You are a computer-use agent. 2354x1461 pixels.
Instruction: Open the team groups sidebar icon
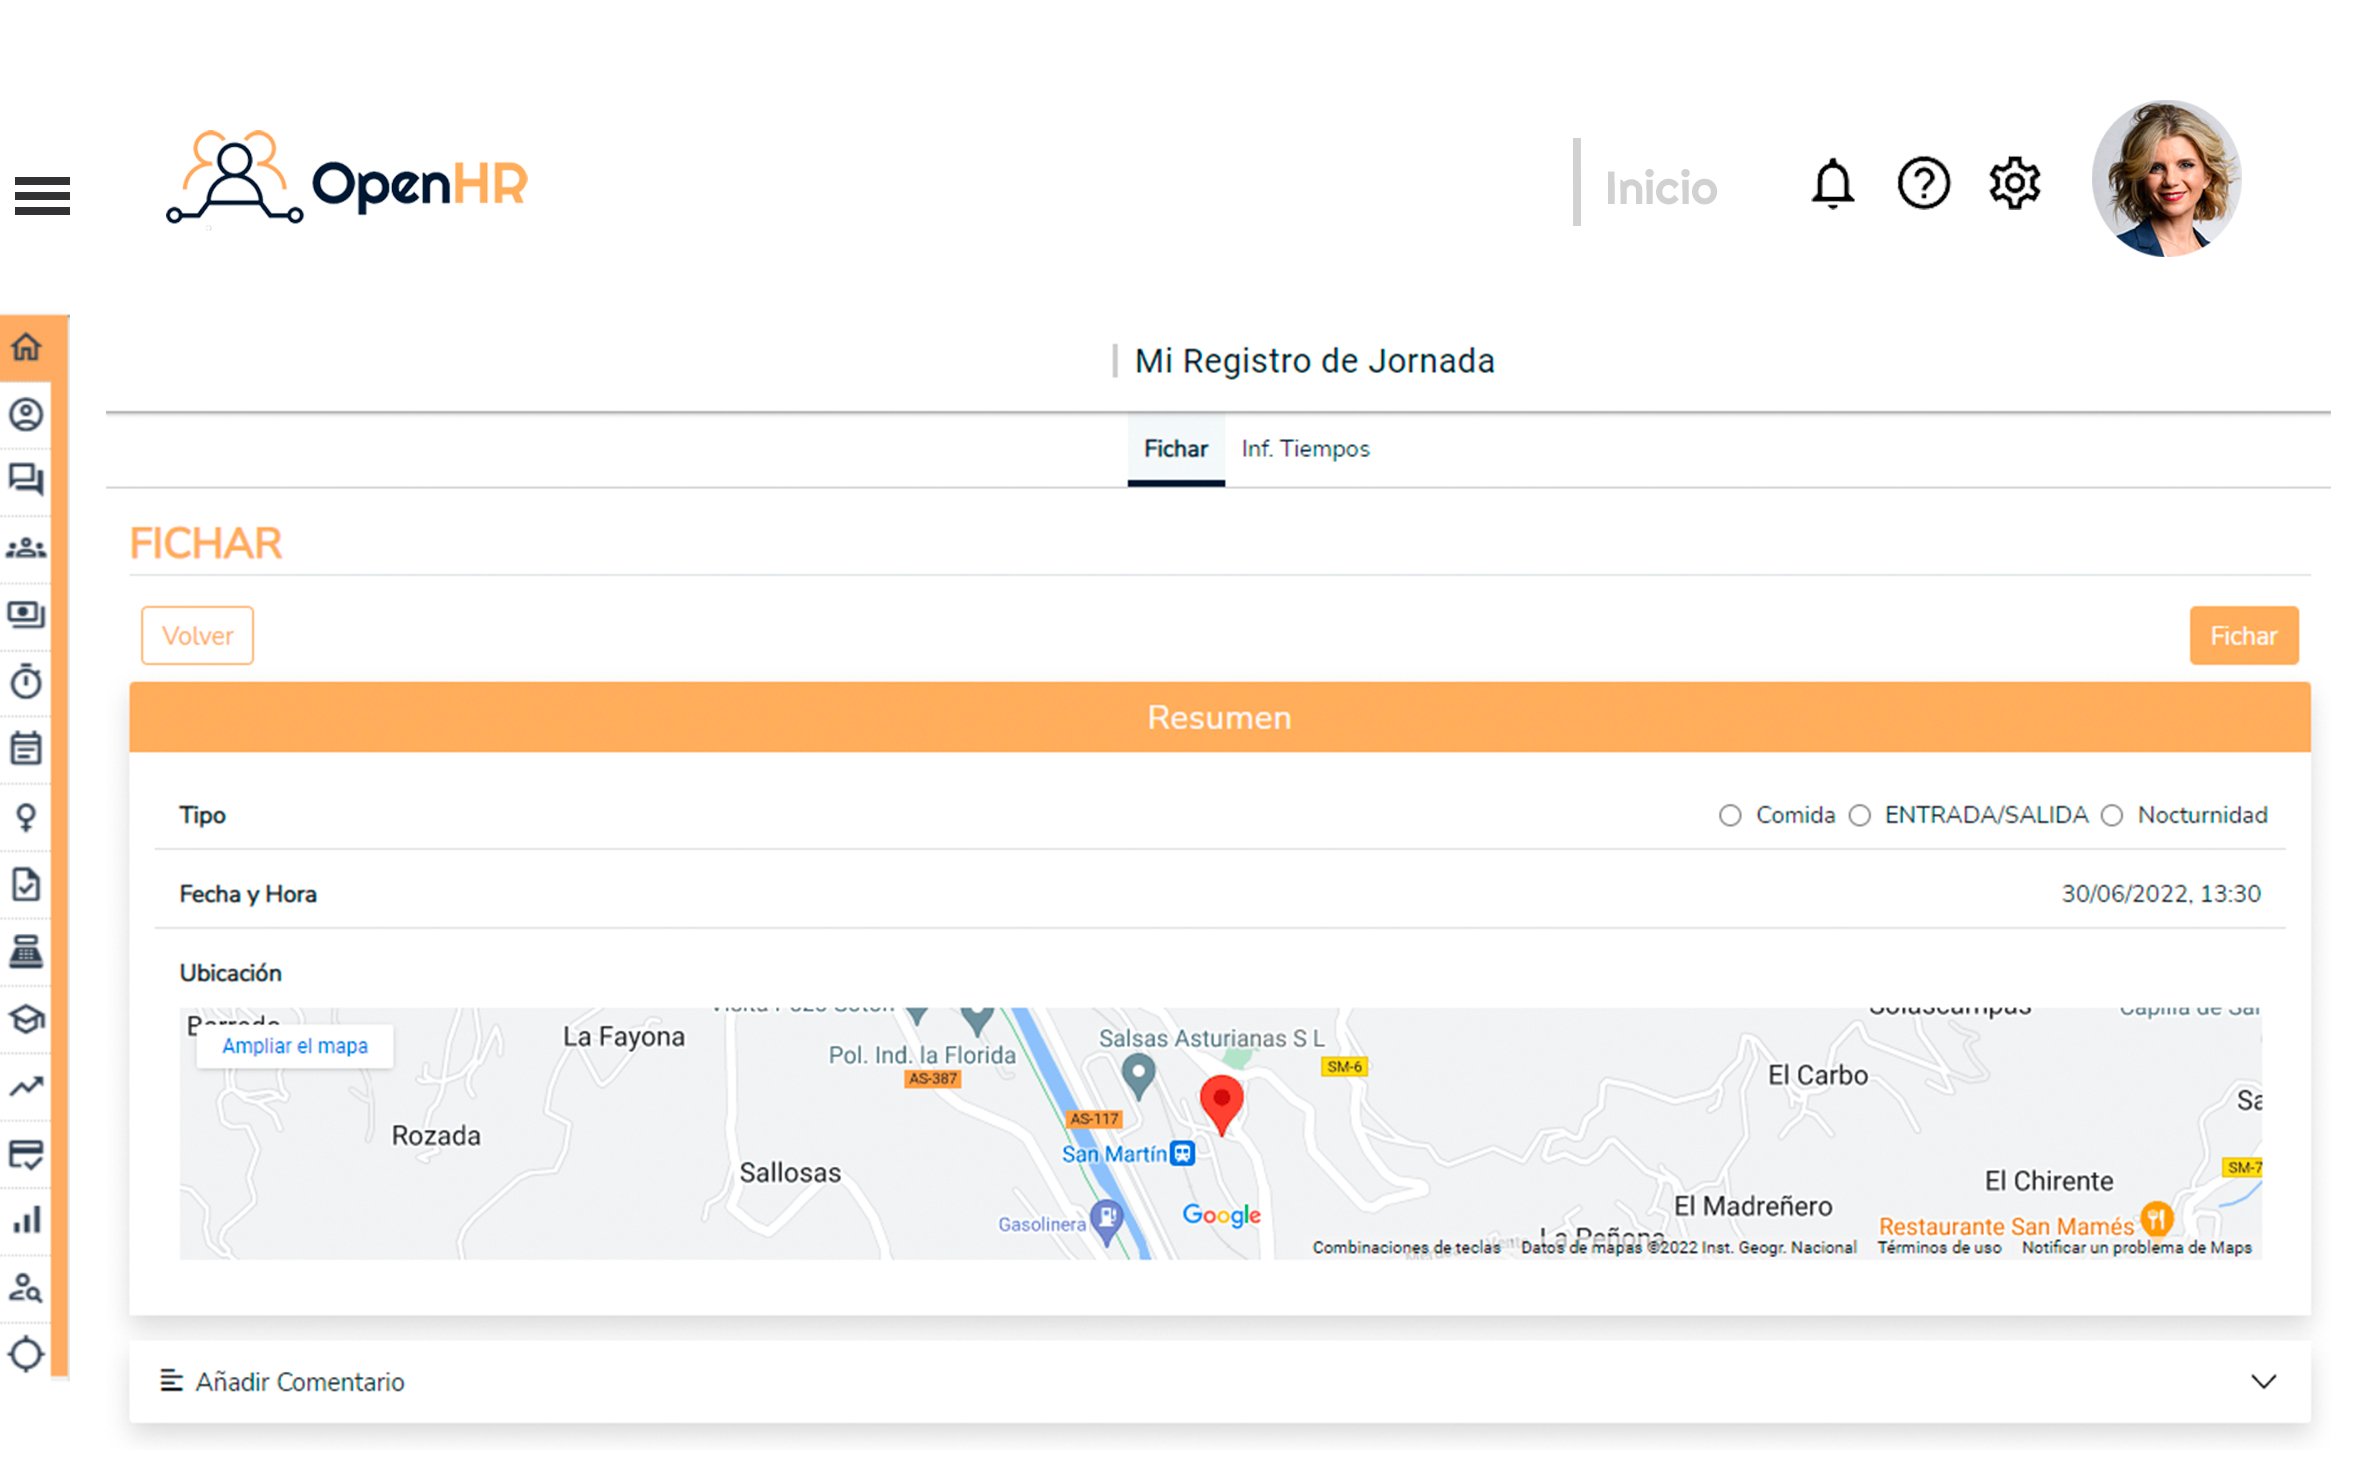[x=26, y=548]
